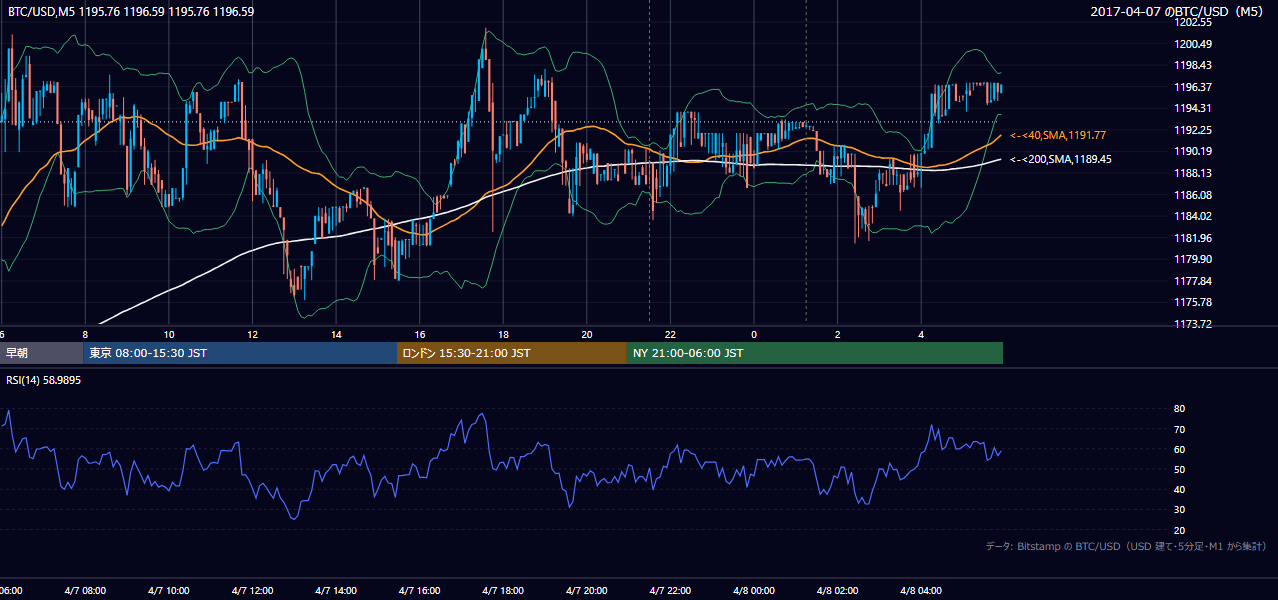Click hour marker 2 under price chart
The width and height of the screenshot is (1278, 600).
tap(838, 334)
